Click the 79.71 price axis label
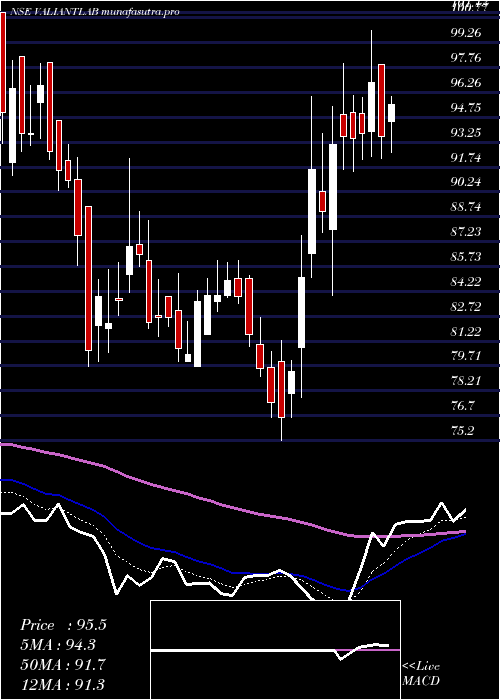500x700 pixels. pos(466,356)
